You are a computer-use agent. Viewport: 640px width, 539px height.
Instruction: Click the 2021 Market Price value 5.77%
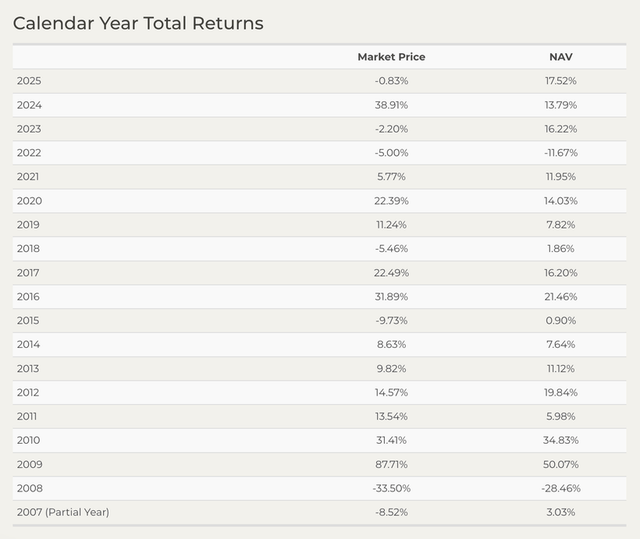(x=391, y=177)
